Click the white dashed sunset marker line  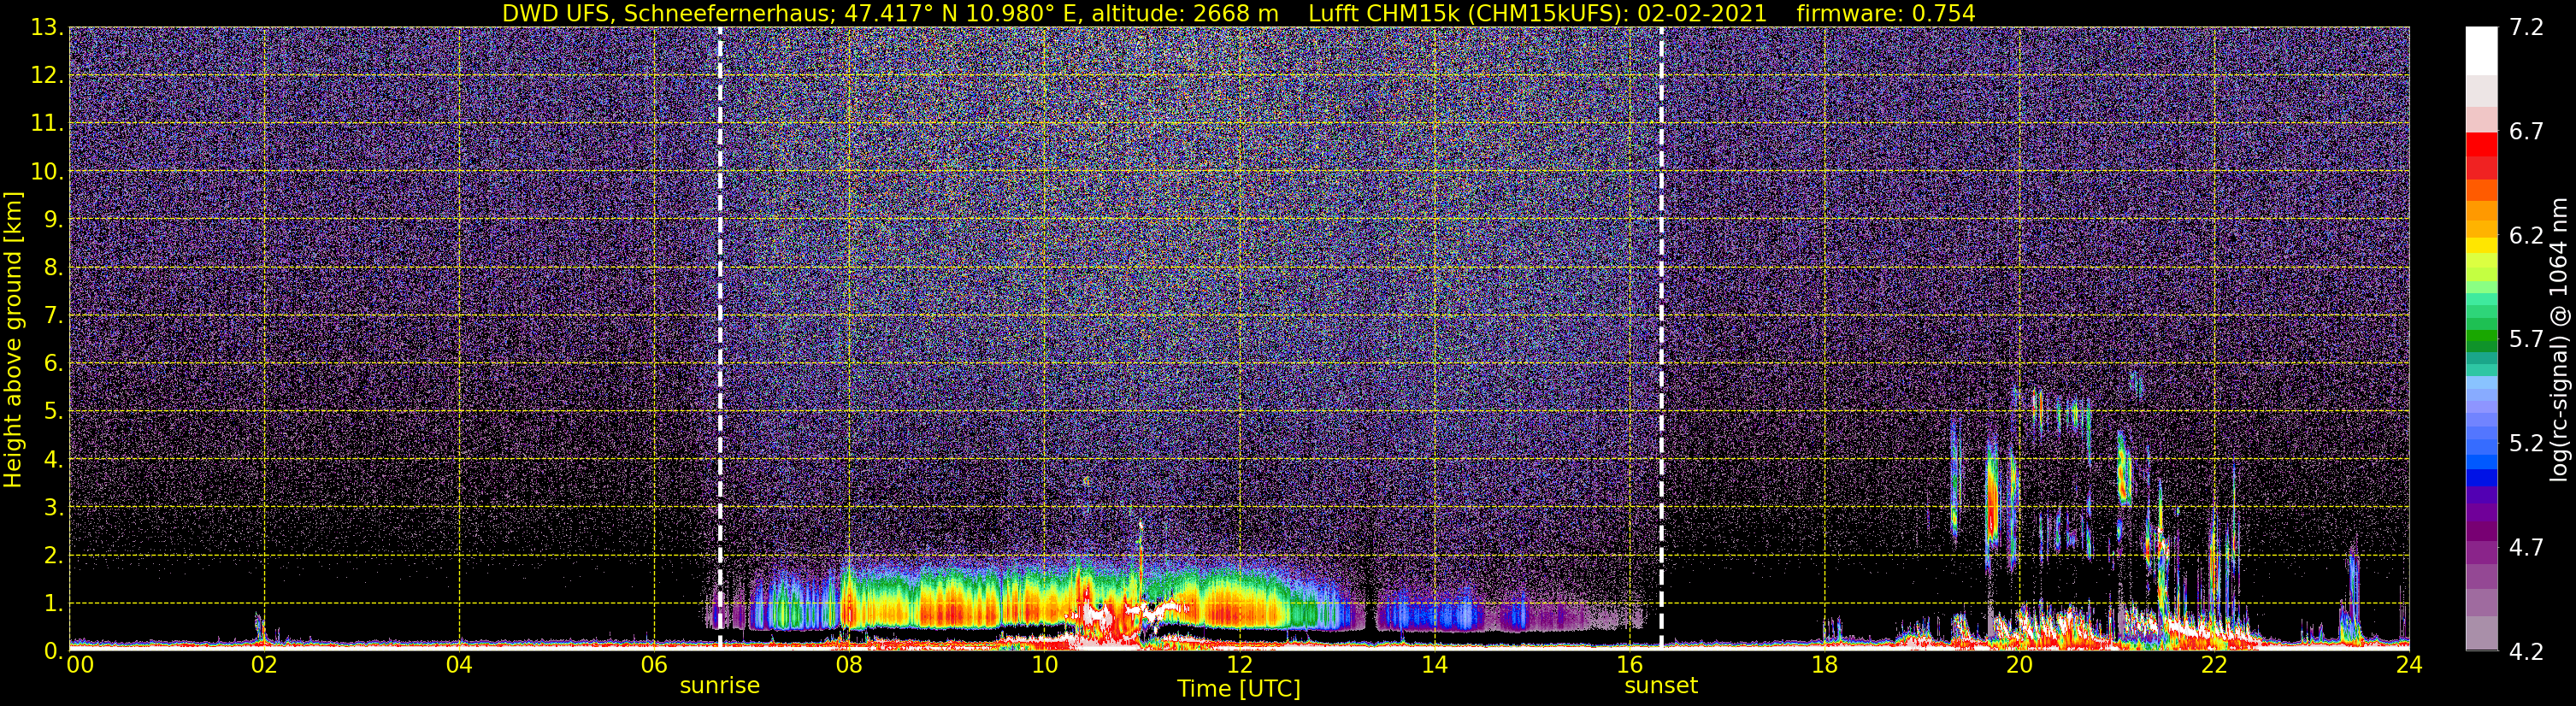click(x=1661, y=338)
